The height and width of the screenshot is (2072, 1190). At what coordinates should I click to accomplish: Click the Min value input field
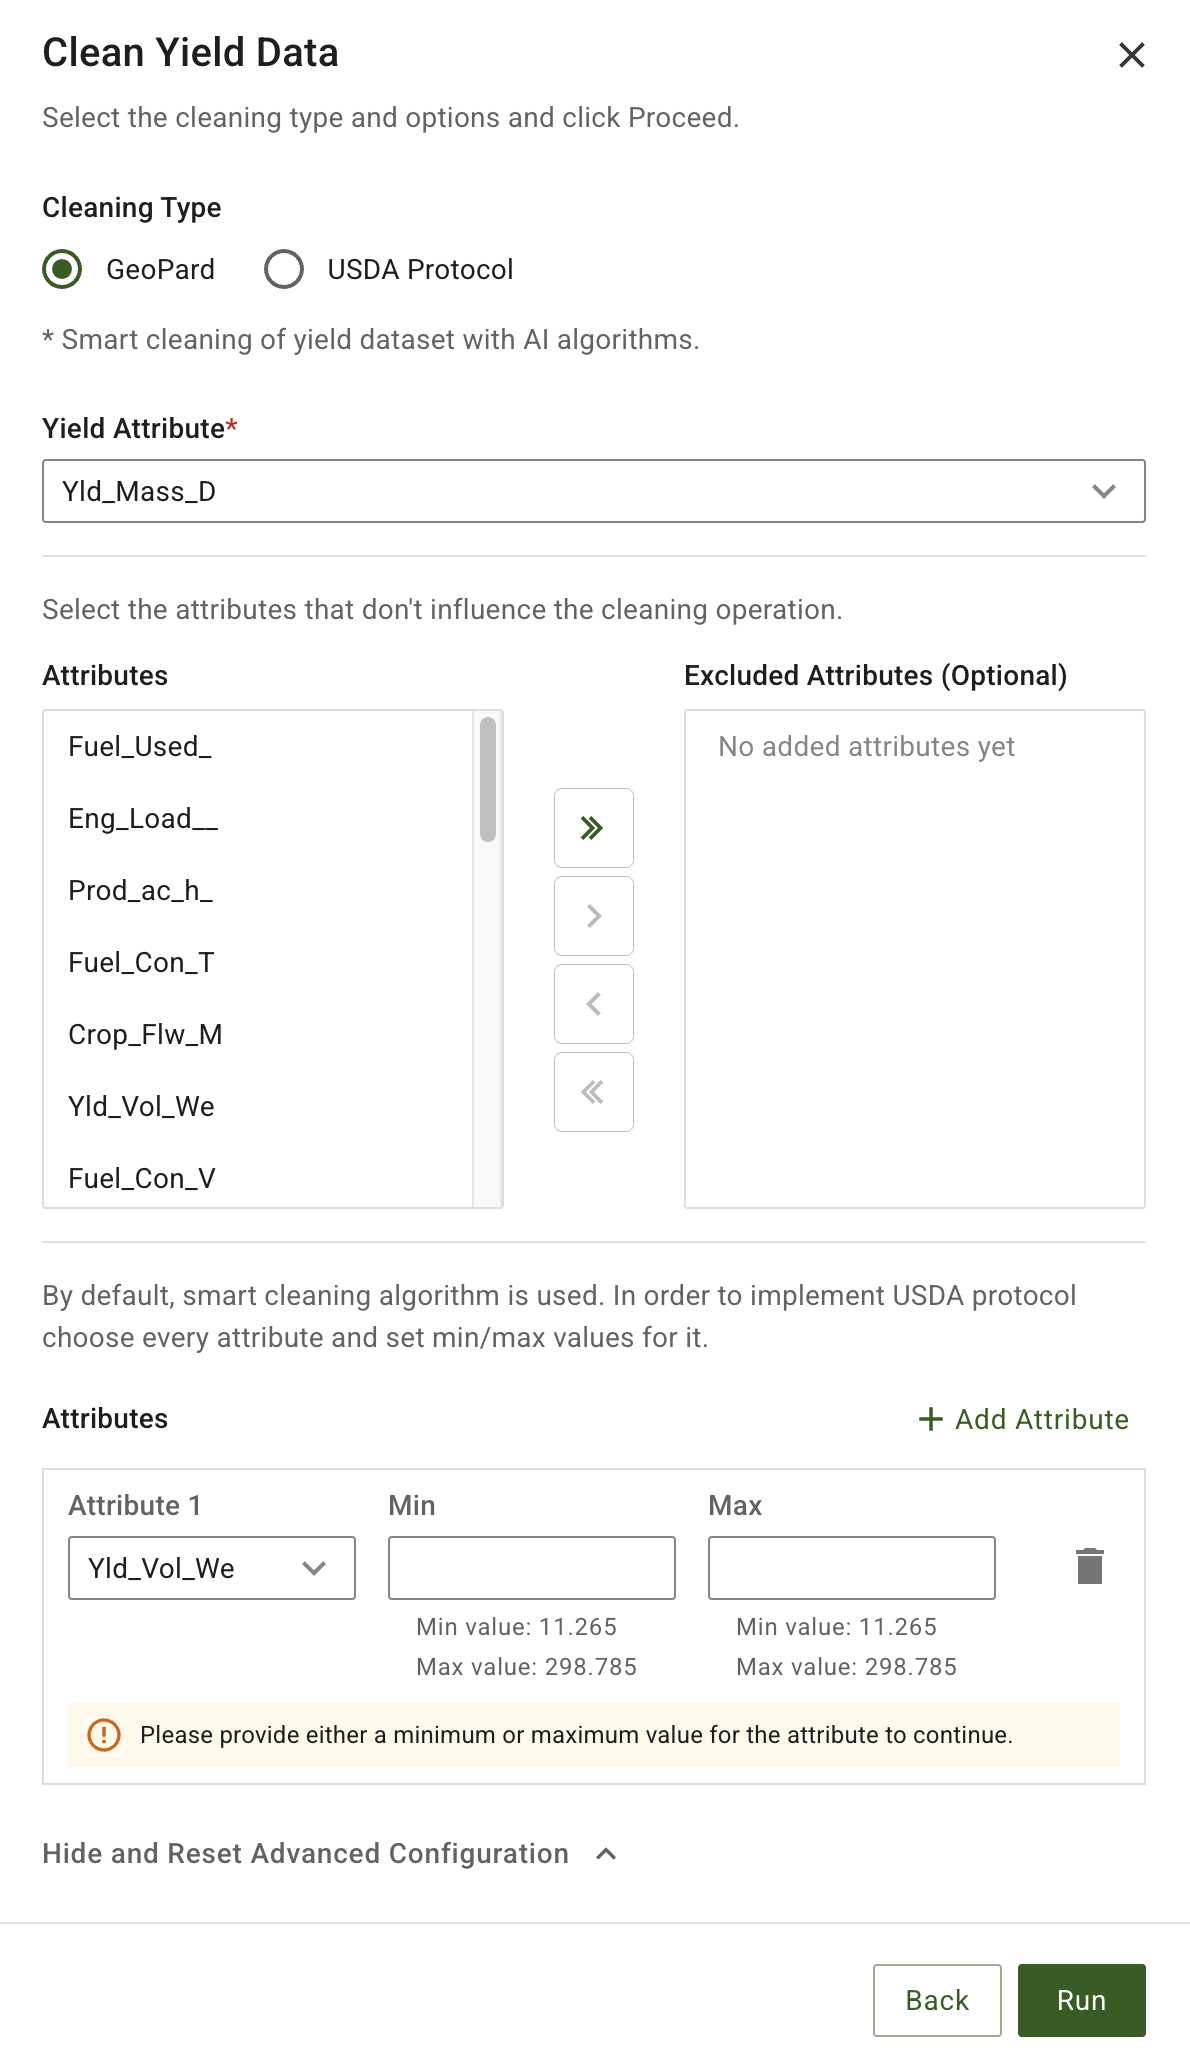pos(531,1568)
